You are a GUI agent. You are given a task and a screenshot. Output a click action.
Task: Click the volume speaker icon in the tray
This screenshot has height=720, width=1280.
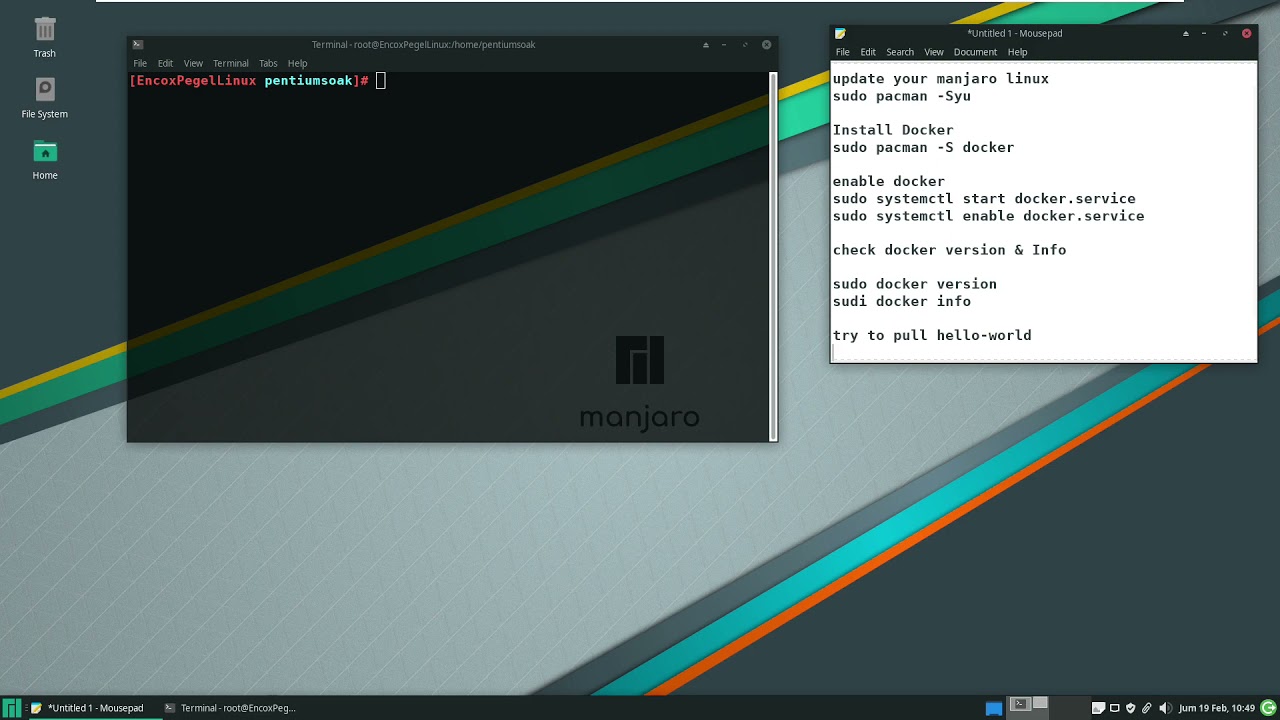pyautogui.click(x=1164, y=708)
